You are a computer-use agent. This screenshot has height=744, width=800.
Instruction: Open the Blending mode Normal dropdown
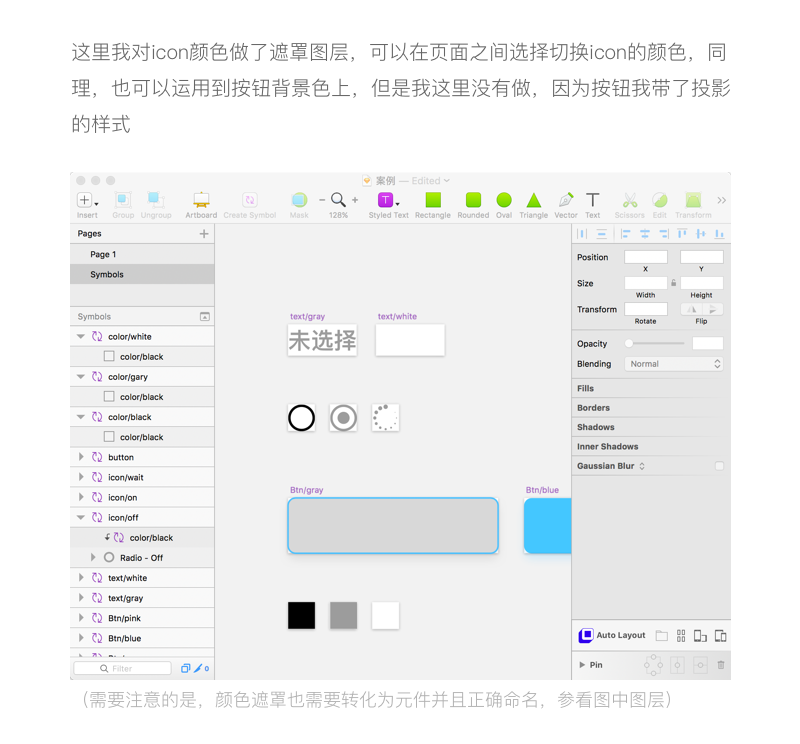click(673, 364)
